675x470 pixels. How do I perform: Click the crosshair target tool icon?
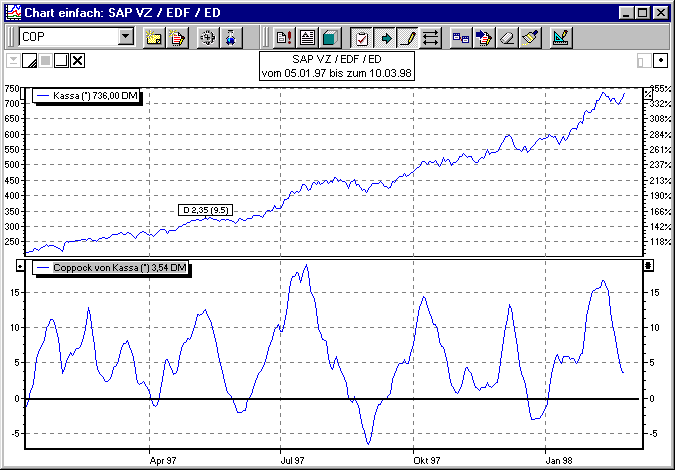(208, 38)
